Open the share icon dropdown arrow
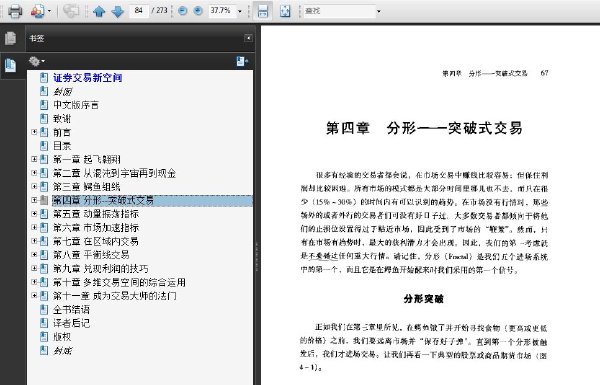Screen dimensions: 600x385 point(49,11)
